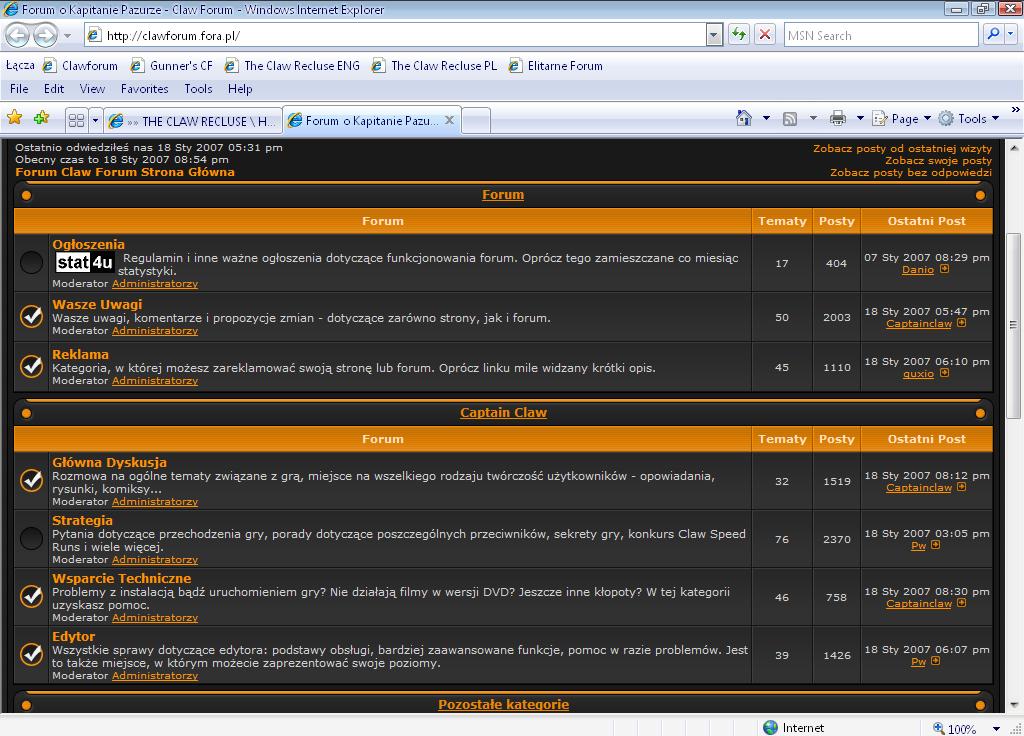Open the Page command menu
Image resolution: width=1024 pixels, height=736 pixels.
coord(902,118)
